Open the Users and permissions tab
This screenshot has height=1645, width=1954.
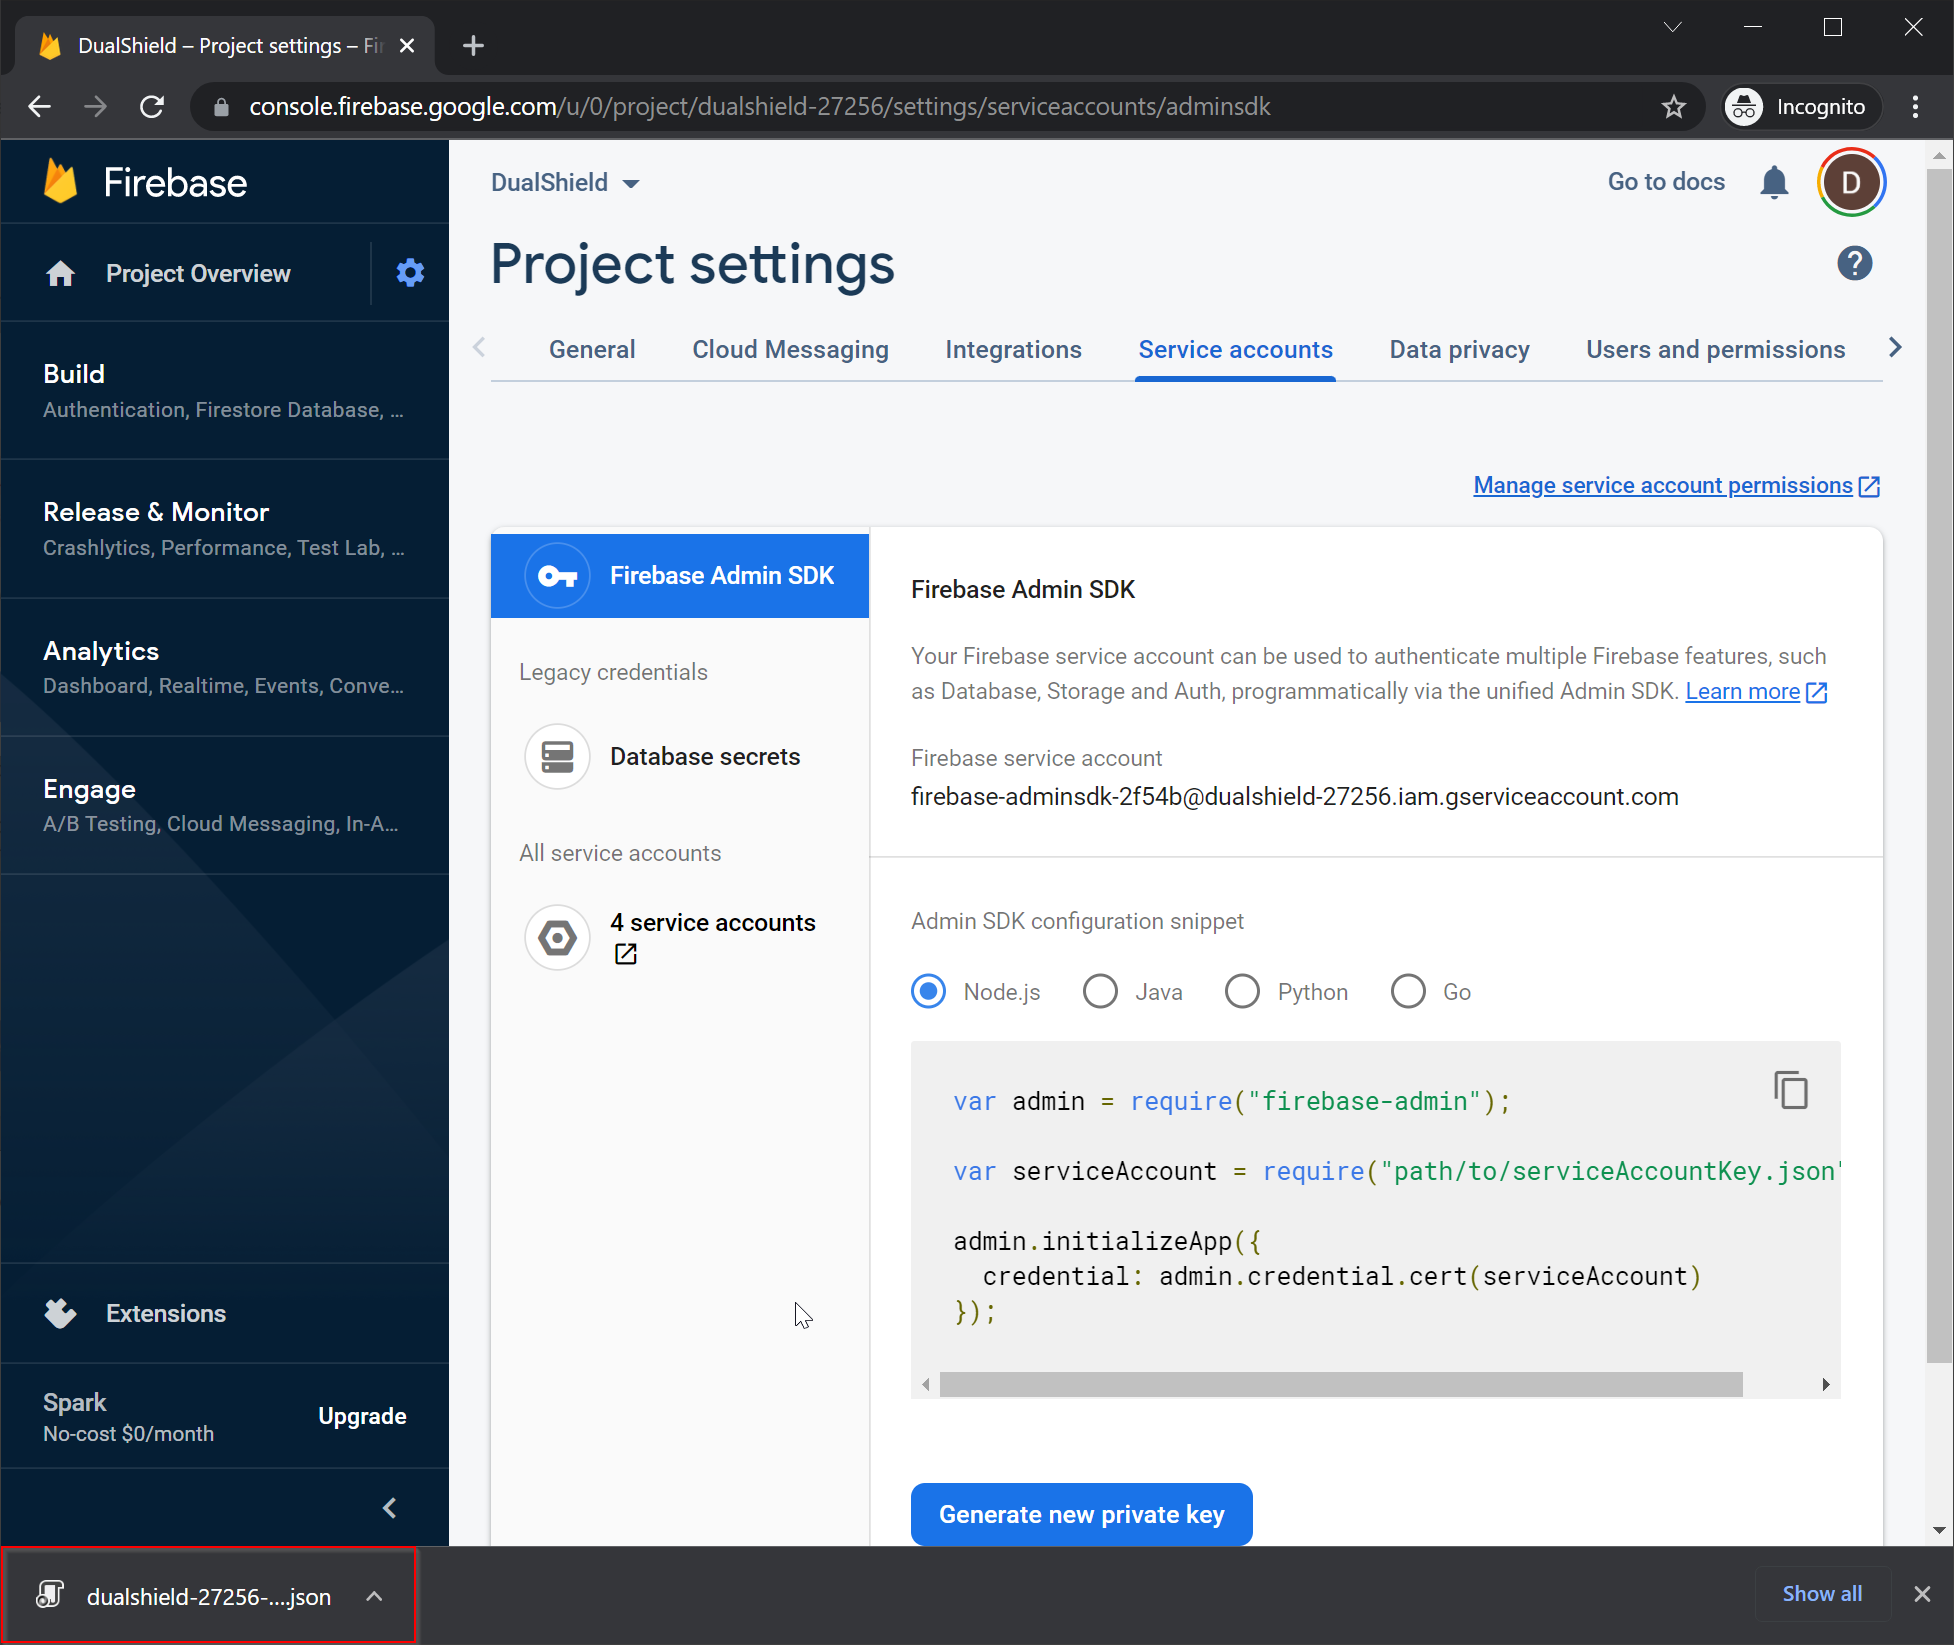(x=1715, y=350)
